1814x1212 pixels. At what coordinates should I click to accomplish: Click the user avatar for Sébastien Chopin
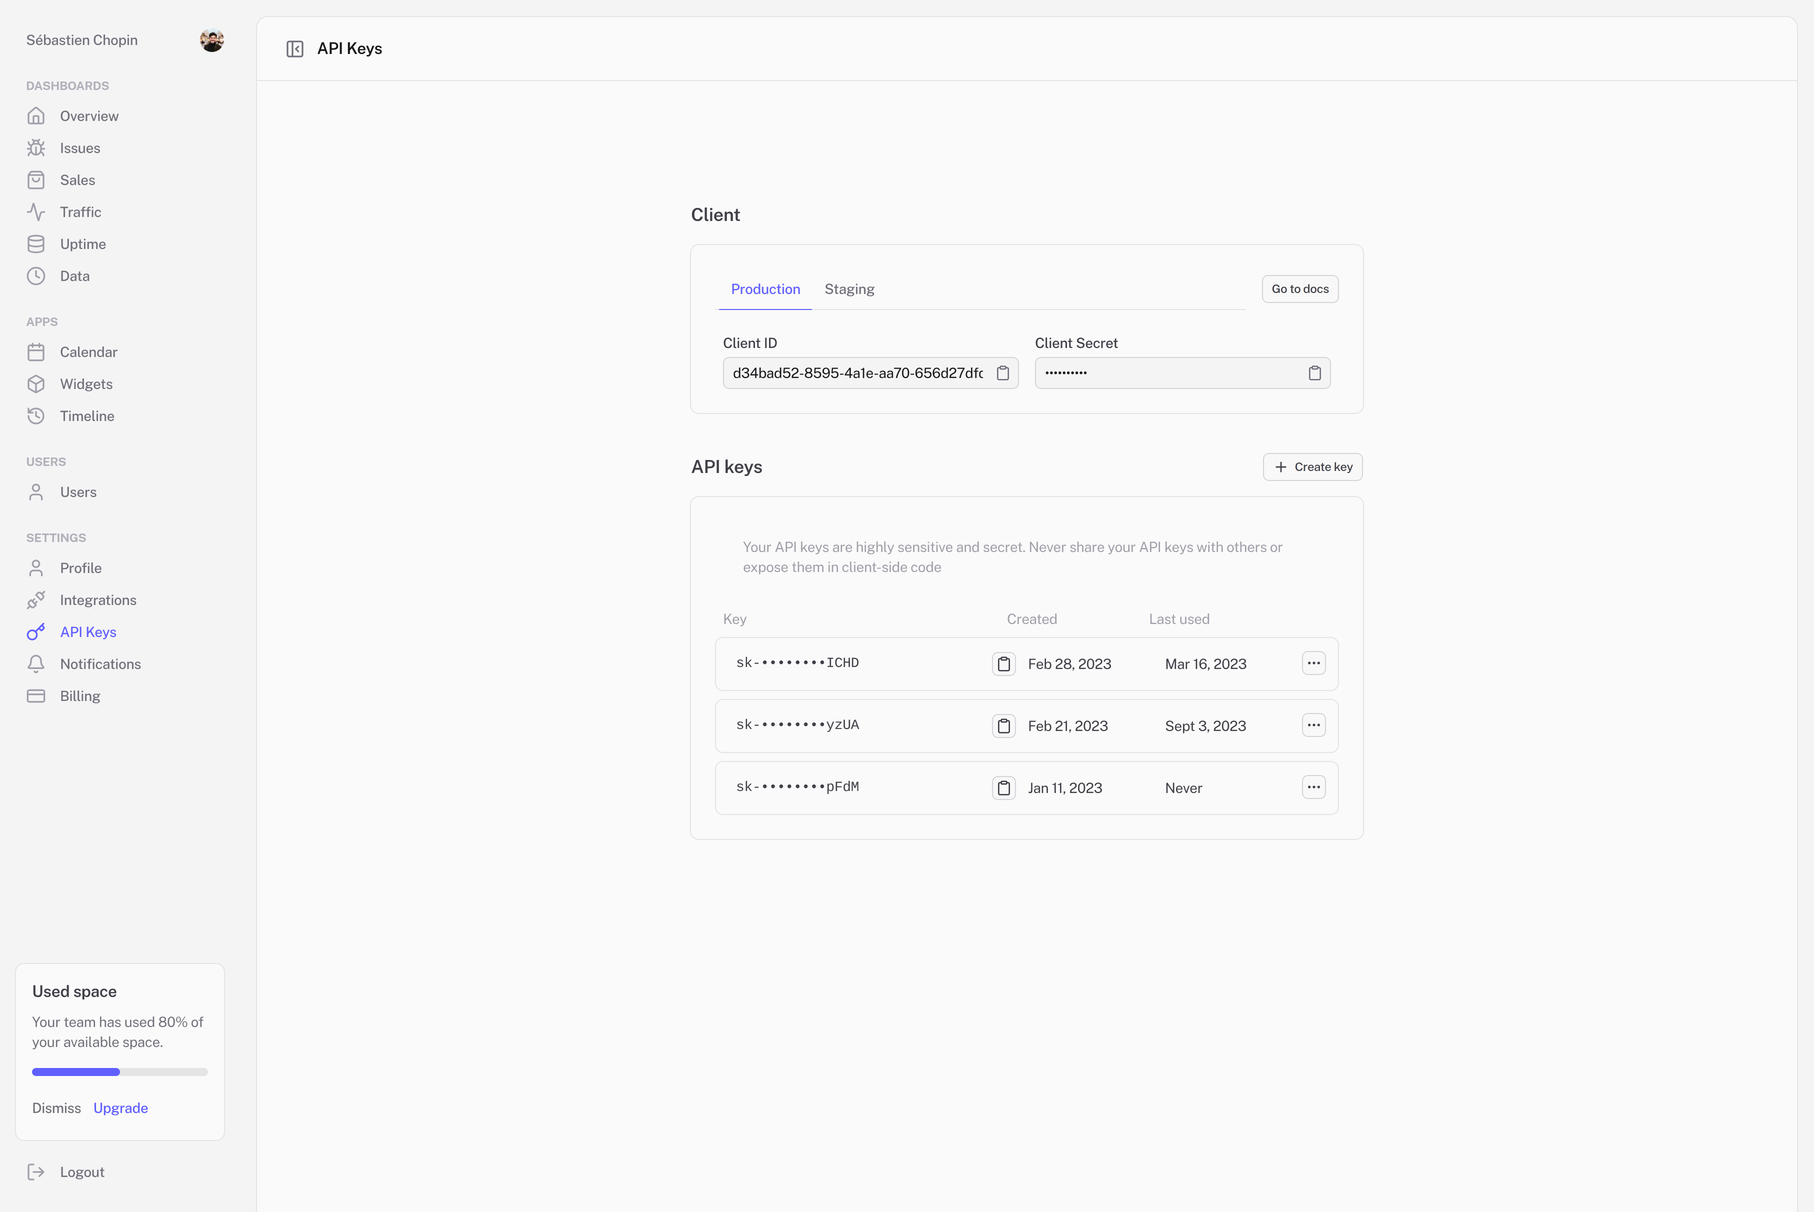(x=211, y=40)
